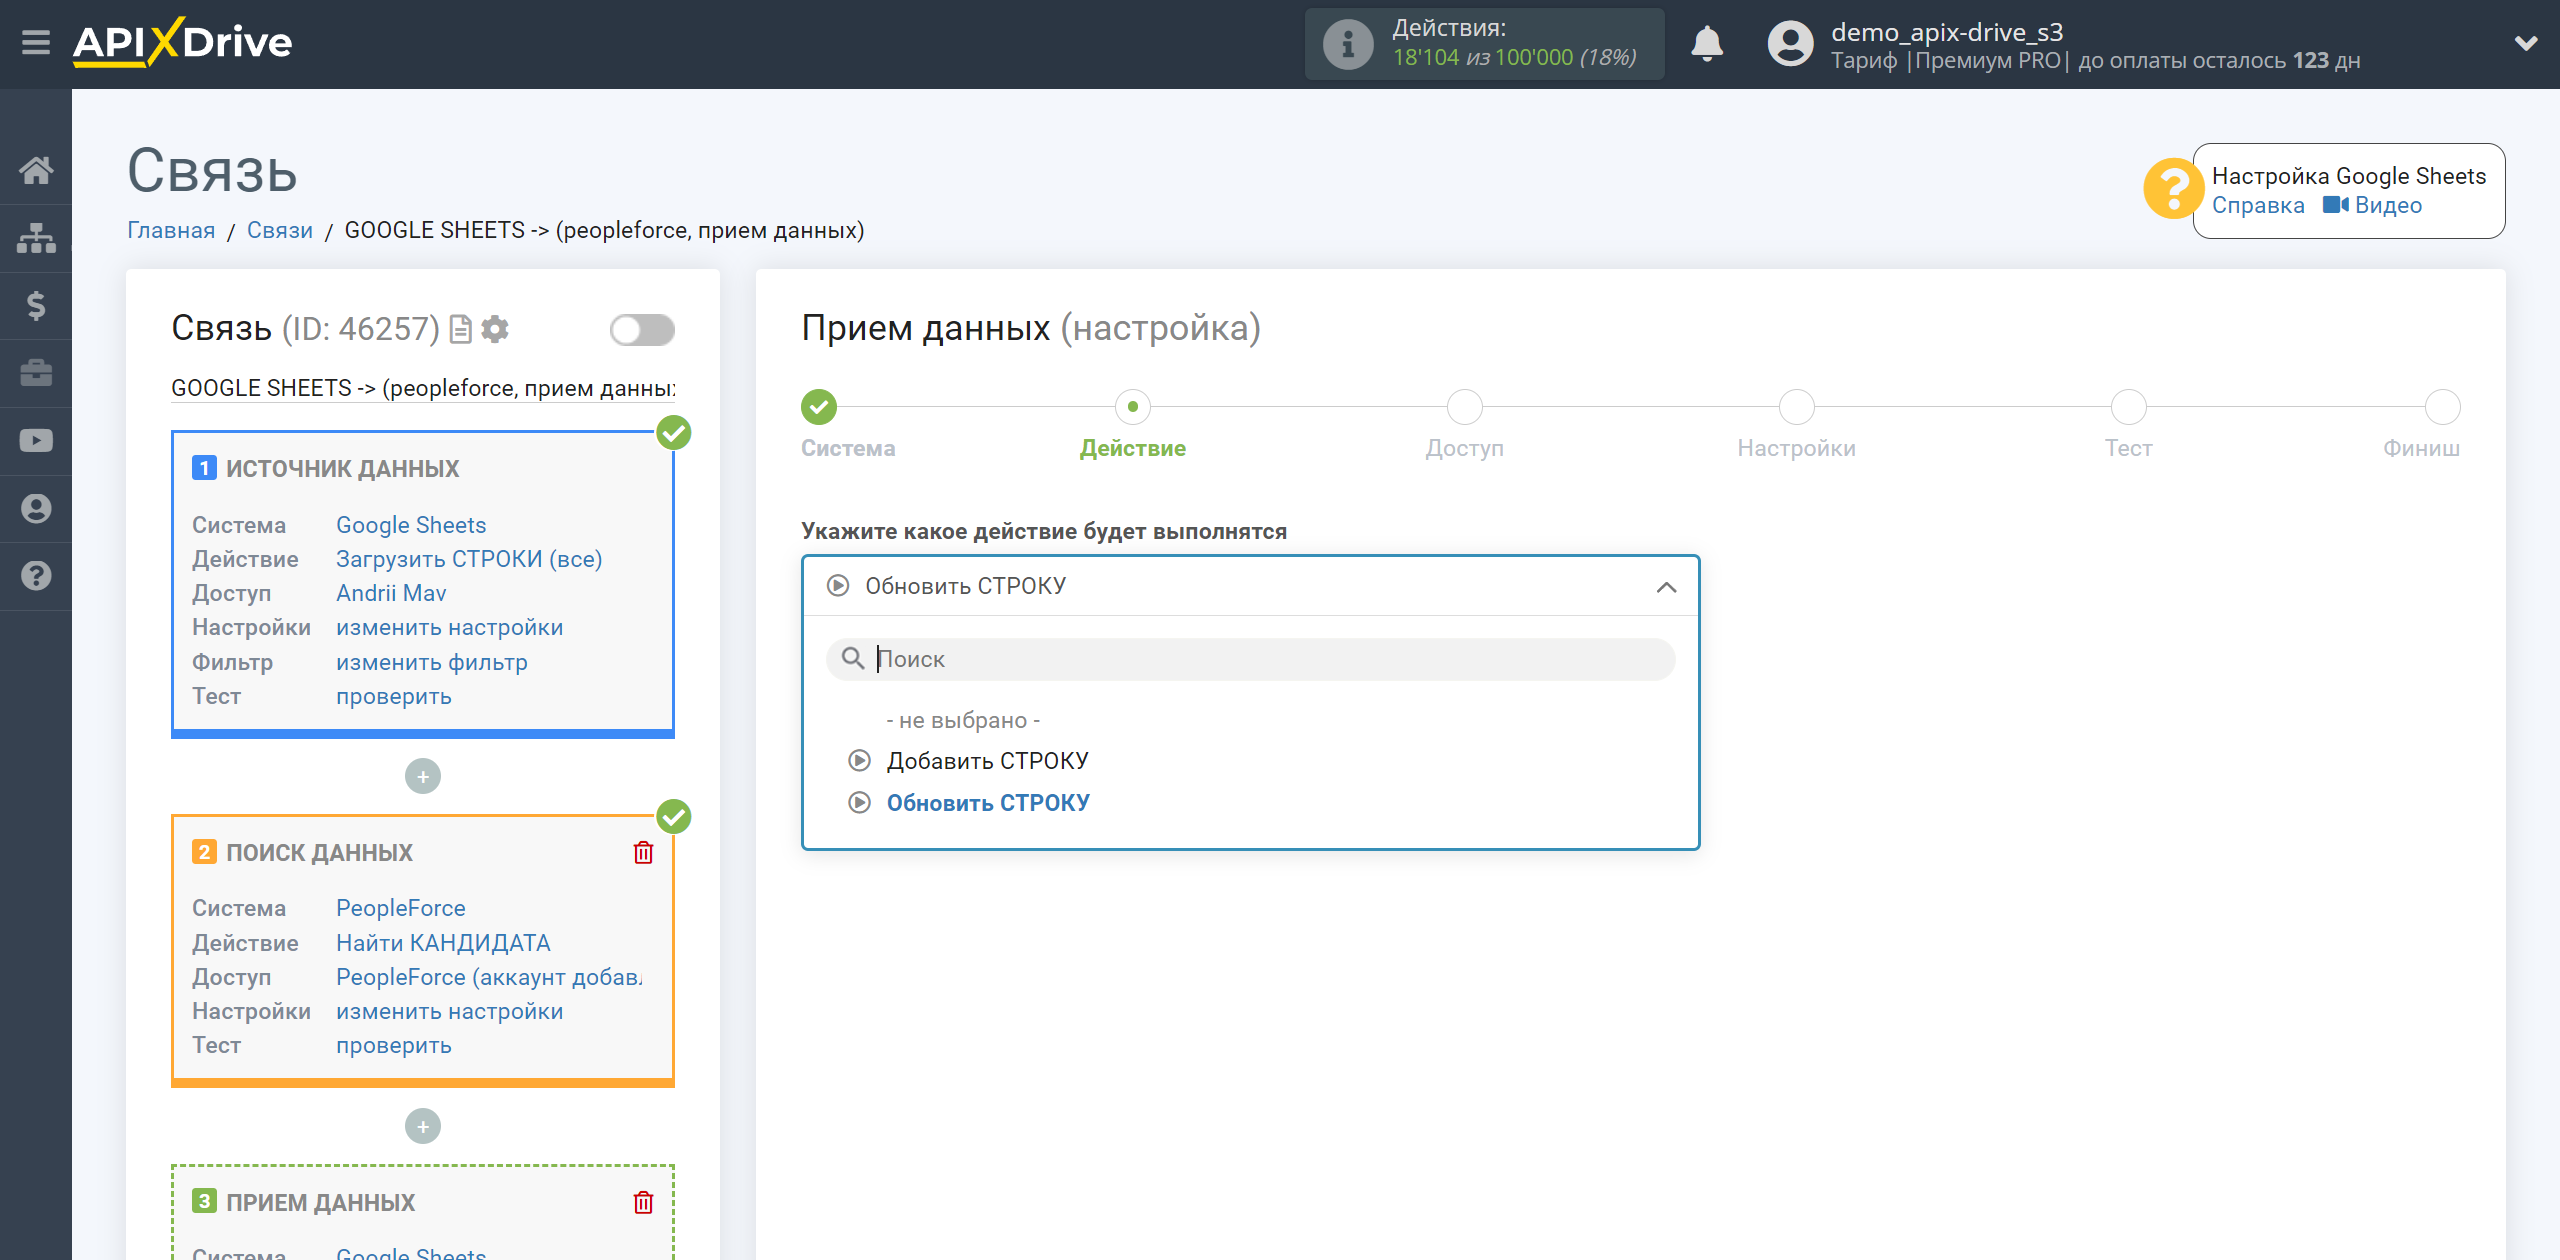Screen dimensions: 2560x1260
Task: Click Найти КАНДИДАТА action link
Action: (x=443, y=943)
